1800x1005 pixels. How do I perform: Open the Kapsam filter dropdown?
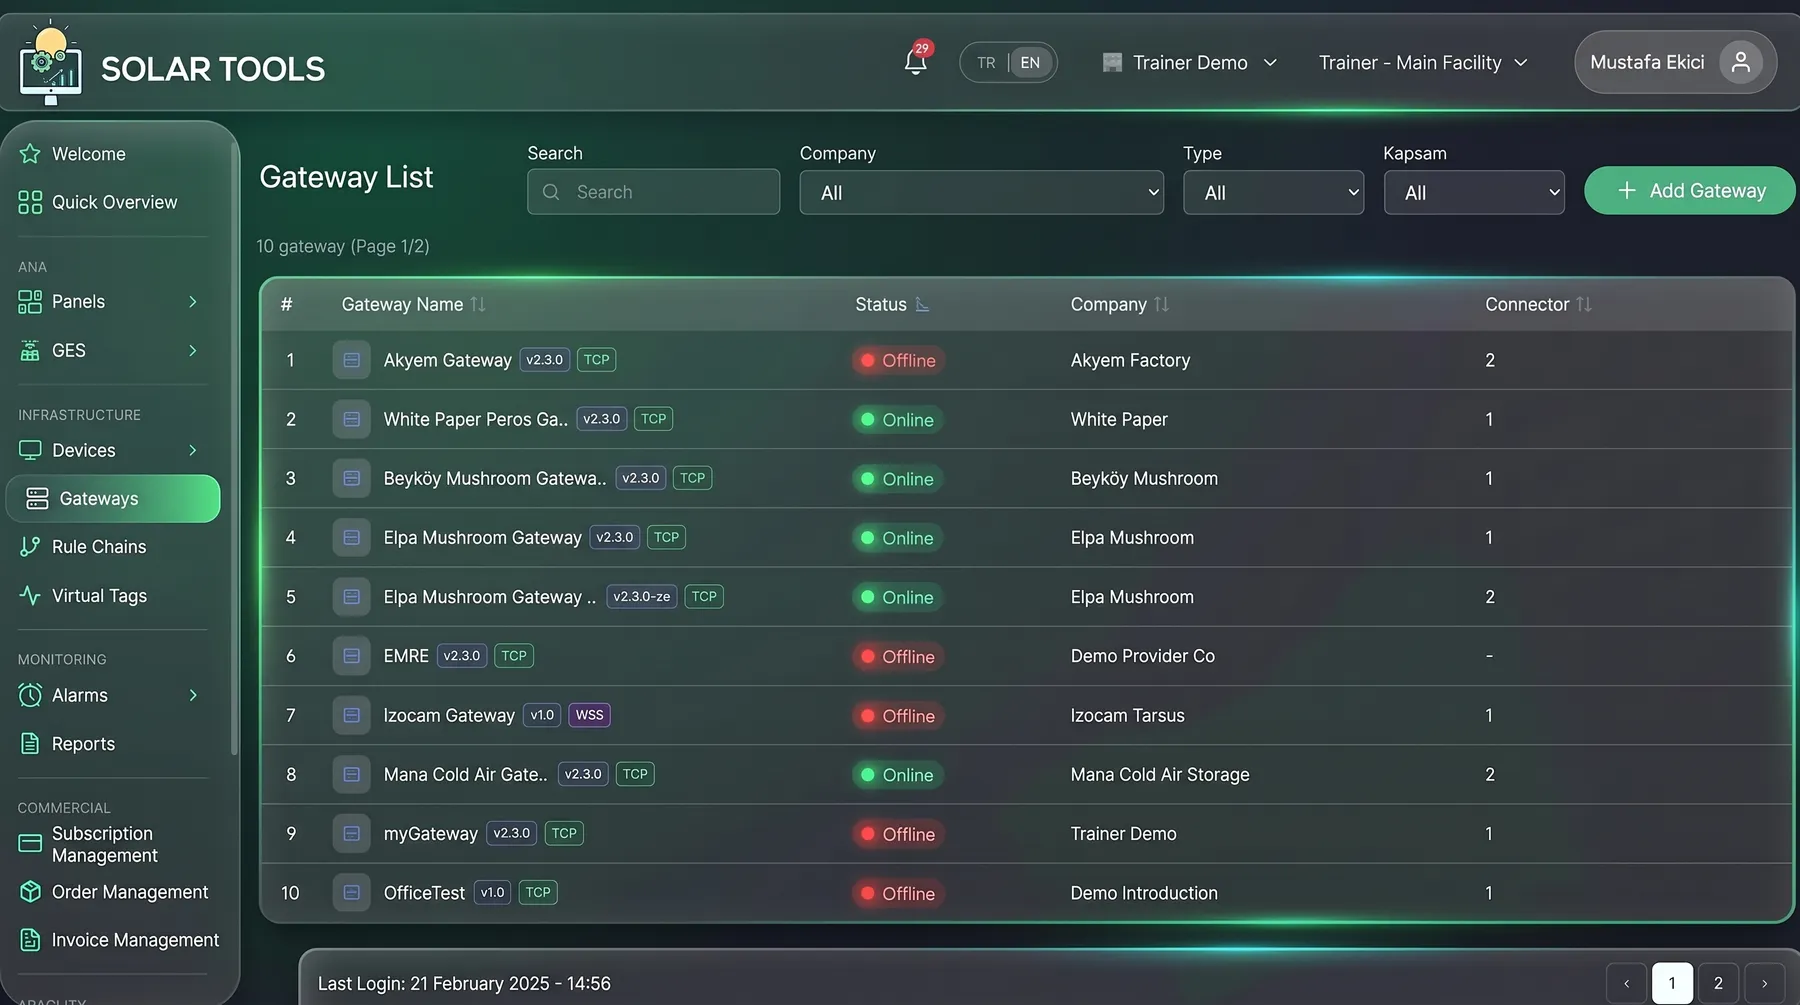coord(1474,193)
